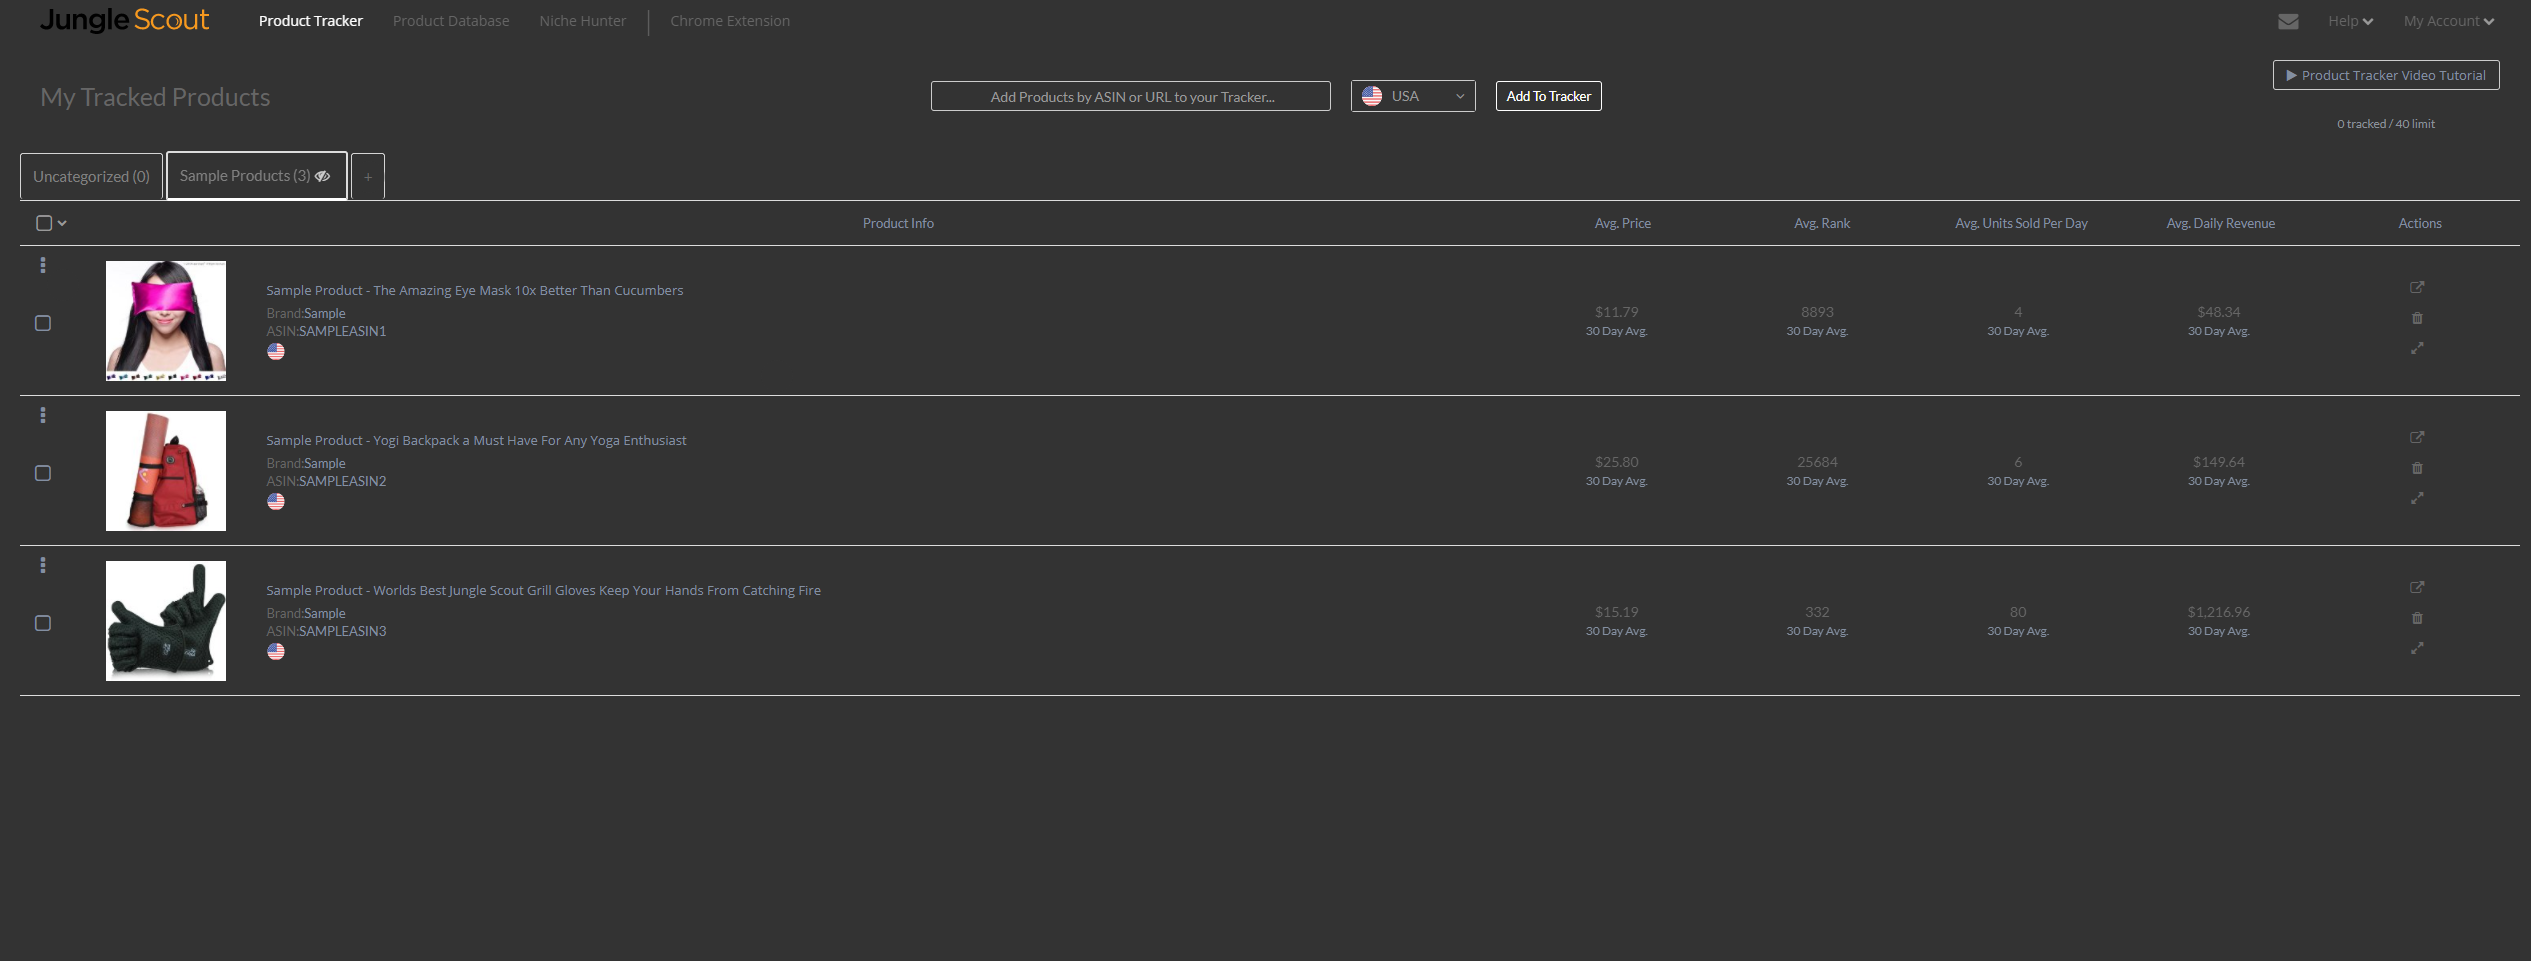The height and width of the screenshot is (961, 2531).
Task: Expand the My Account menu
Action: (2449, 21)
